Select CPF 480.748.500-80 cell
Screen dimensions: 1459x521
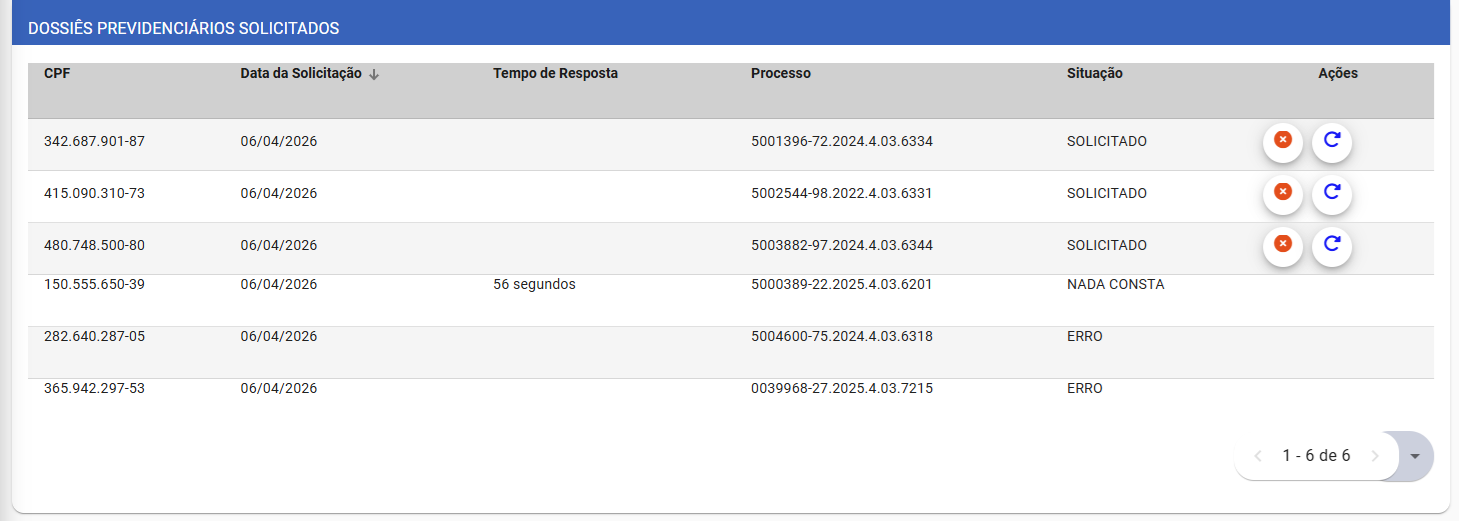pos(94,245)
